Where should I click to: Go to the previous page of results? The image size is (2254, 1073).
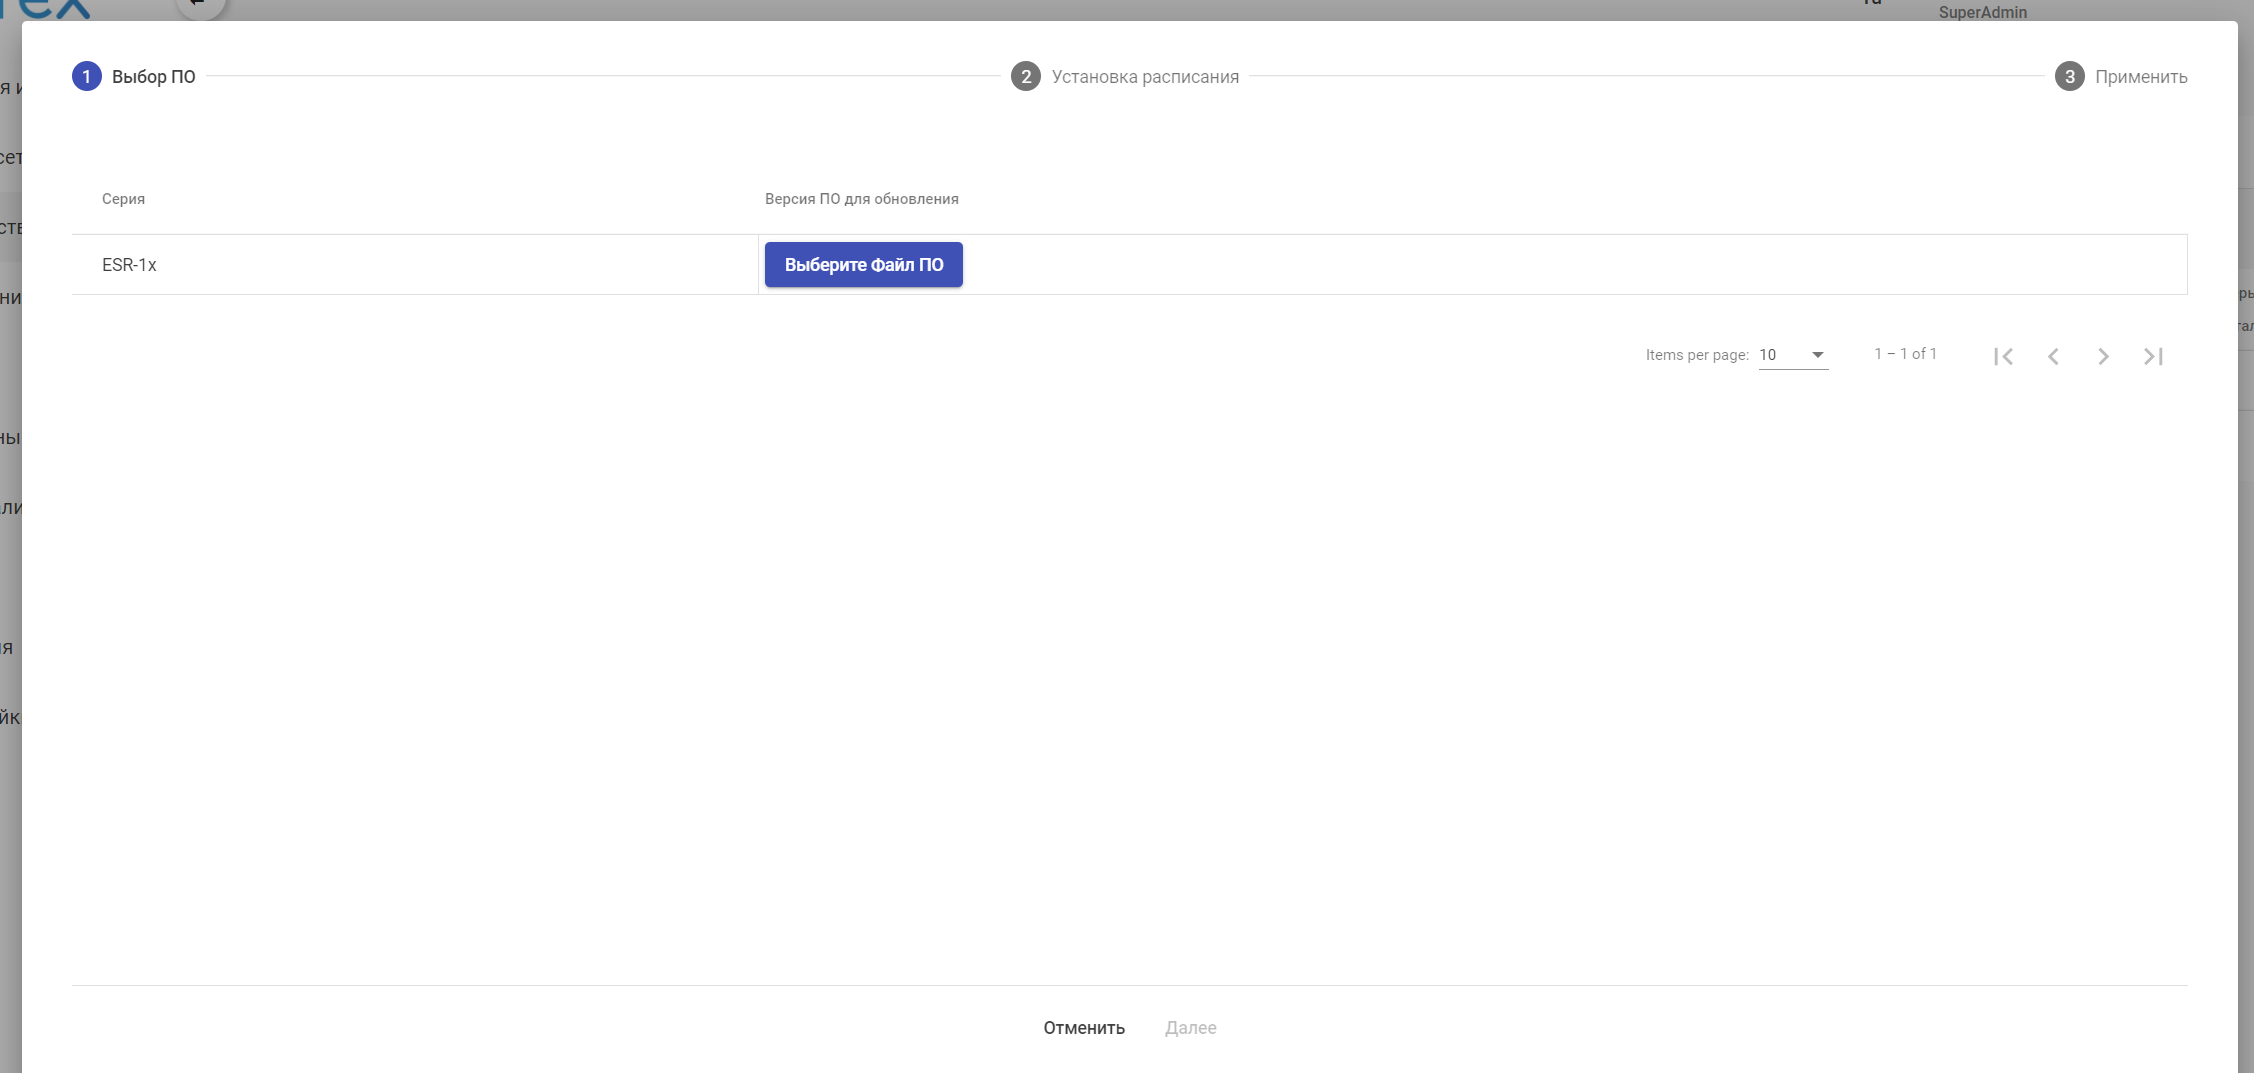click(2053, 356)
